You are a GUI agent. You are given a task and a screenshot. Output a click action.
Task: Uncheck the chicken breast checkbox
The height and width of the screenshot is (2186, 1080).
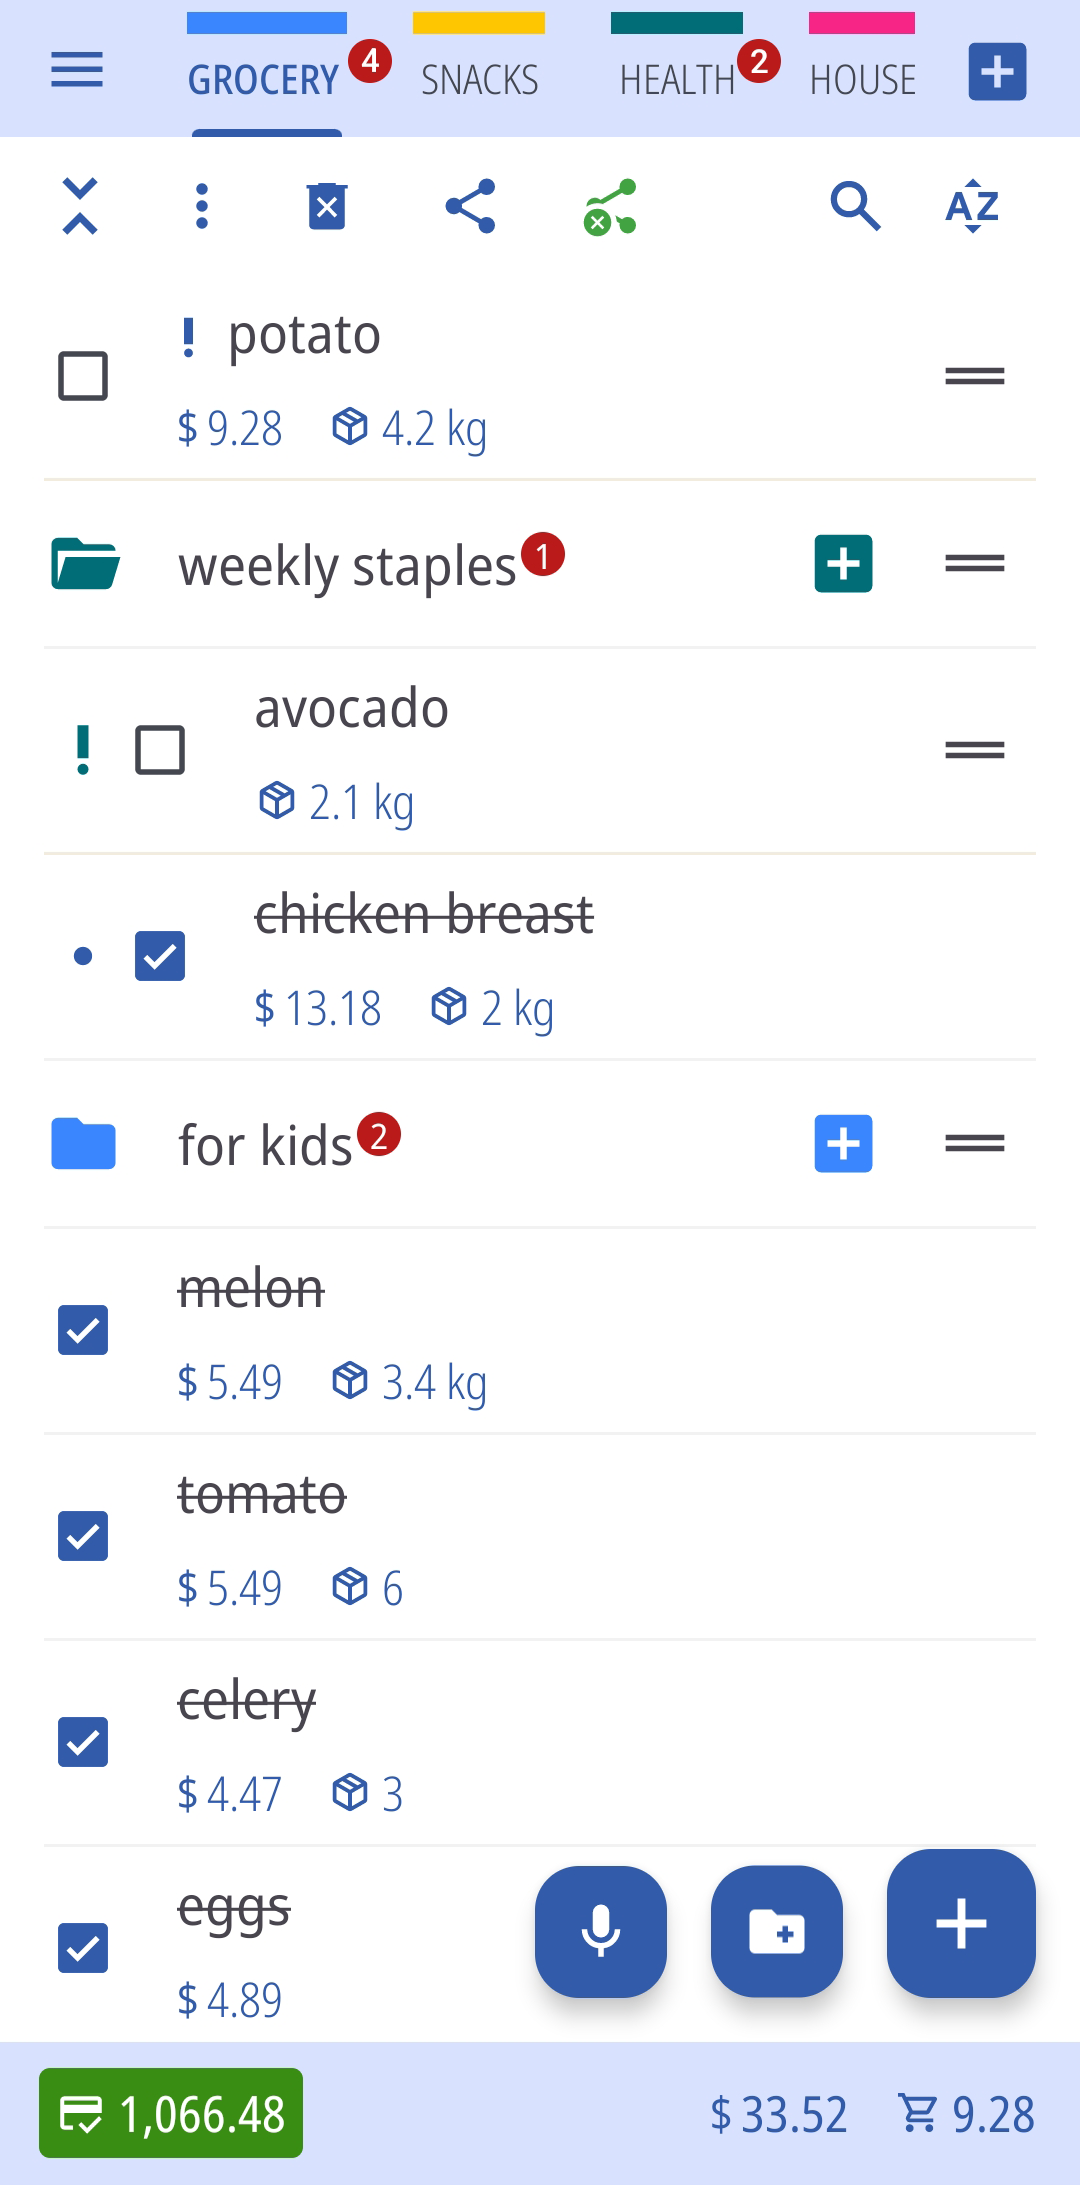160,956
